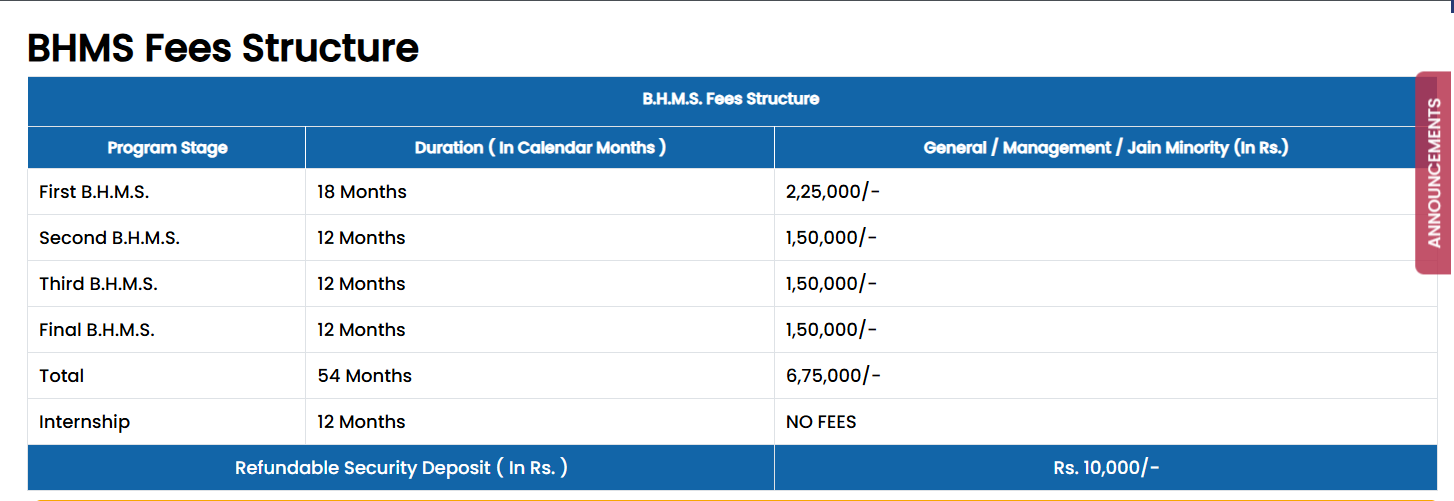Image resolution: width=1454 pixels, height=501 pixels.
Task: Click the Second B.H.M.S. row label
Action: click(109, 238)
